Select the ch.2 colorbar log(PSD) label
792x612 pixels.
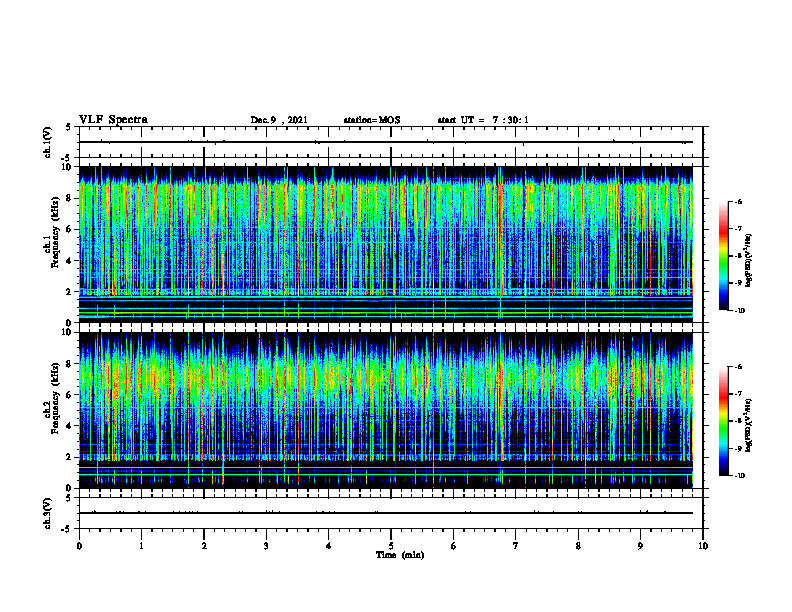tap(748, 425)
